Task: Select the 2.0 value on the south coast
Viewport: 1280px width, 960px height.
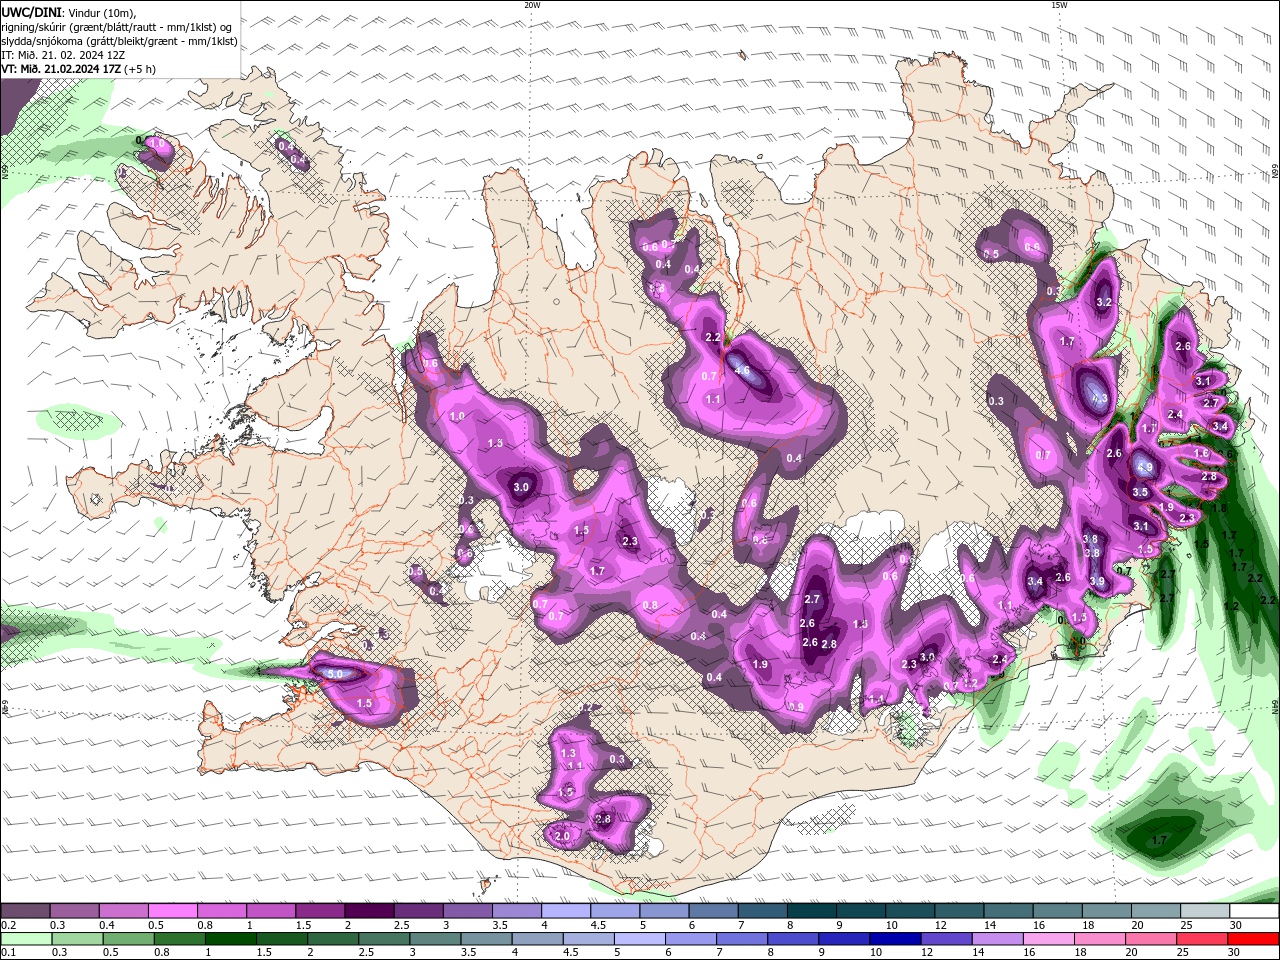Action: (x=562, y=836)
